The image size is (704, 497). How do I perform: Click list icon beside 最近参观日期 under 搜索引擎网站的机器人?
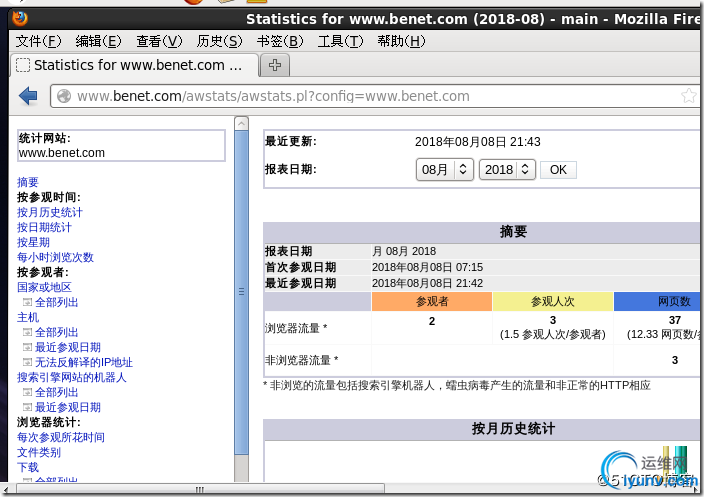pyautogui.click(x=27, y=407)
